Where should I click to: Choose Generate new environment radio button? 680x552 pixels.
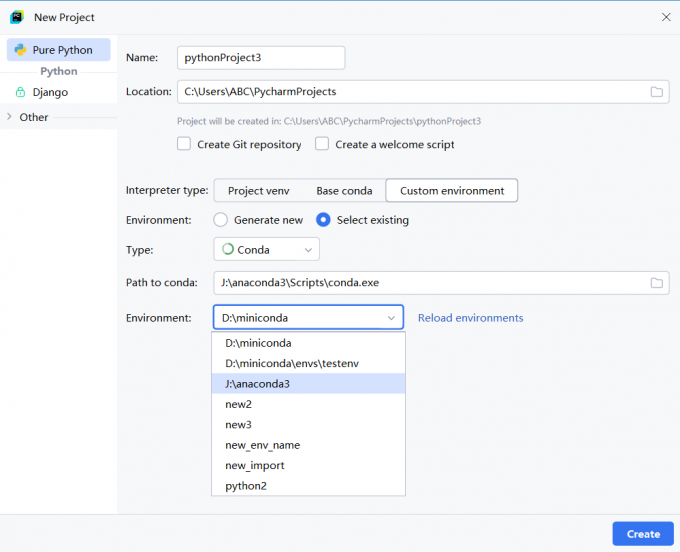coord(220,220)
